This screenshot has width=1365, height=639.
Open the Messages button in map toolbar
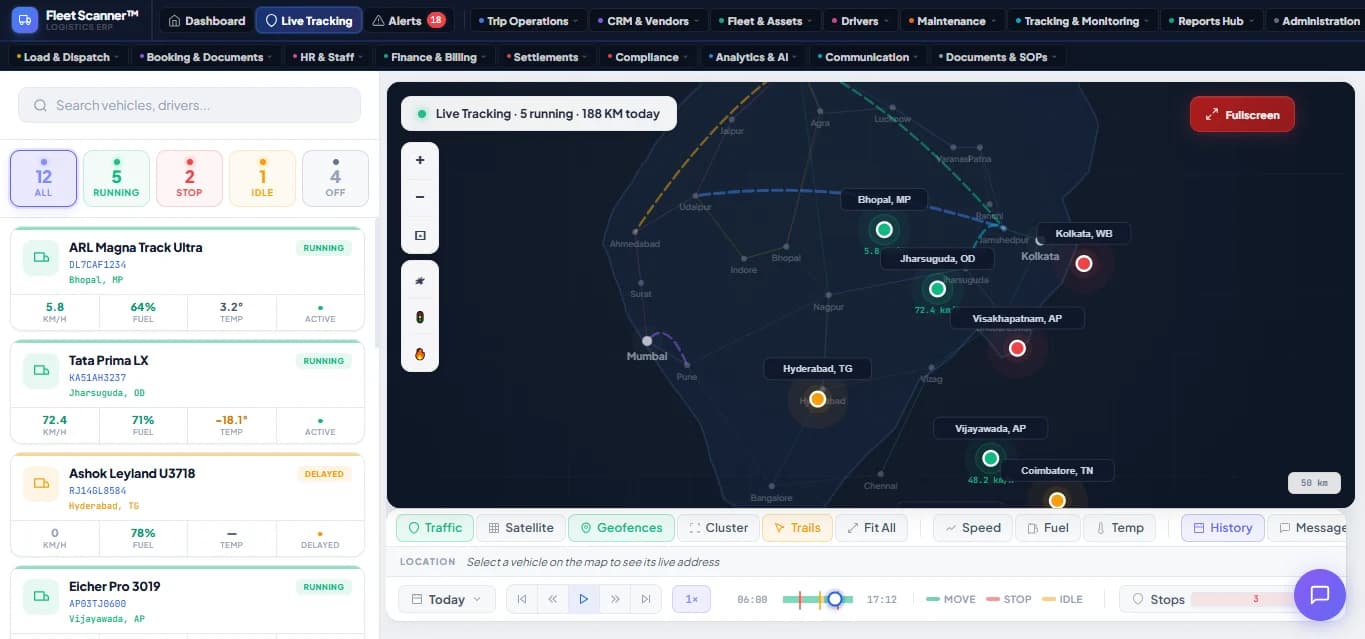[1308, 528]
